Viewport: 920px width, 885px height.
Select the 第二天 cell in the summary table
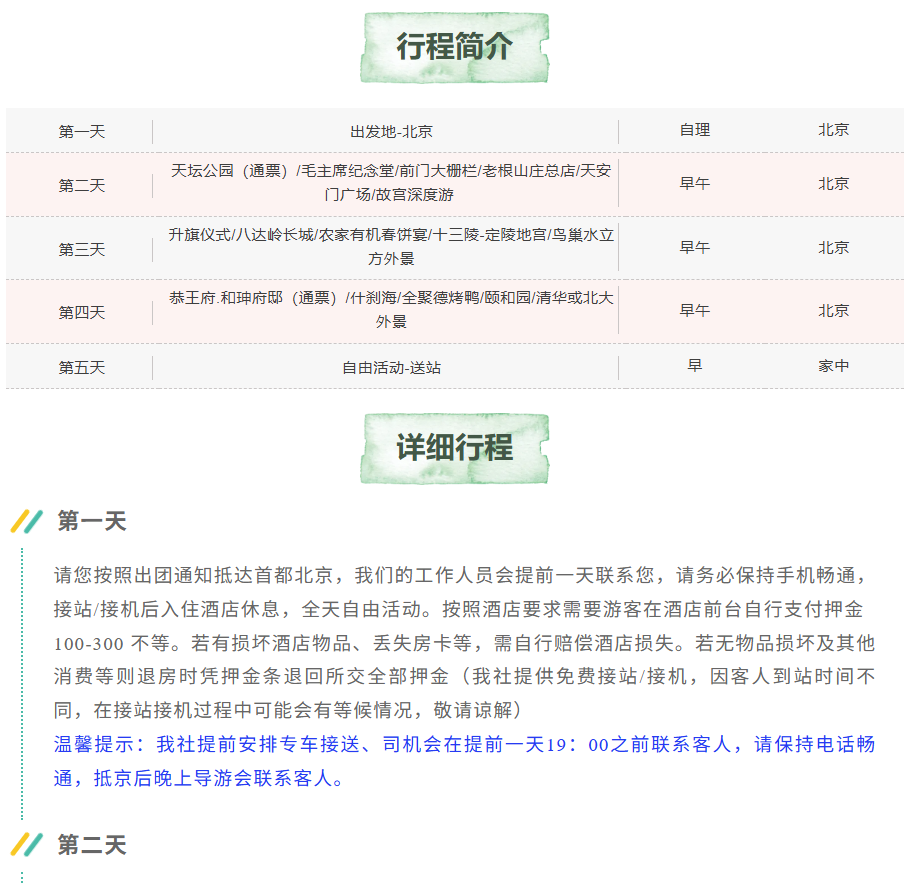click(x=82, y=185)
